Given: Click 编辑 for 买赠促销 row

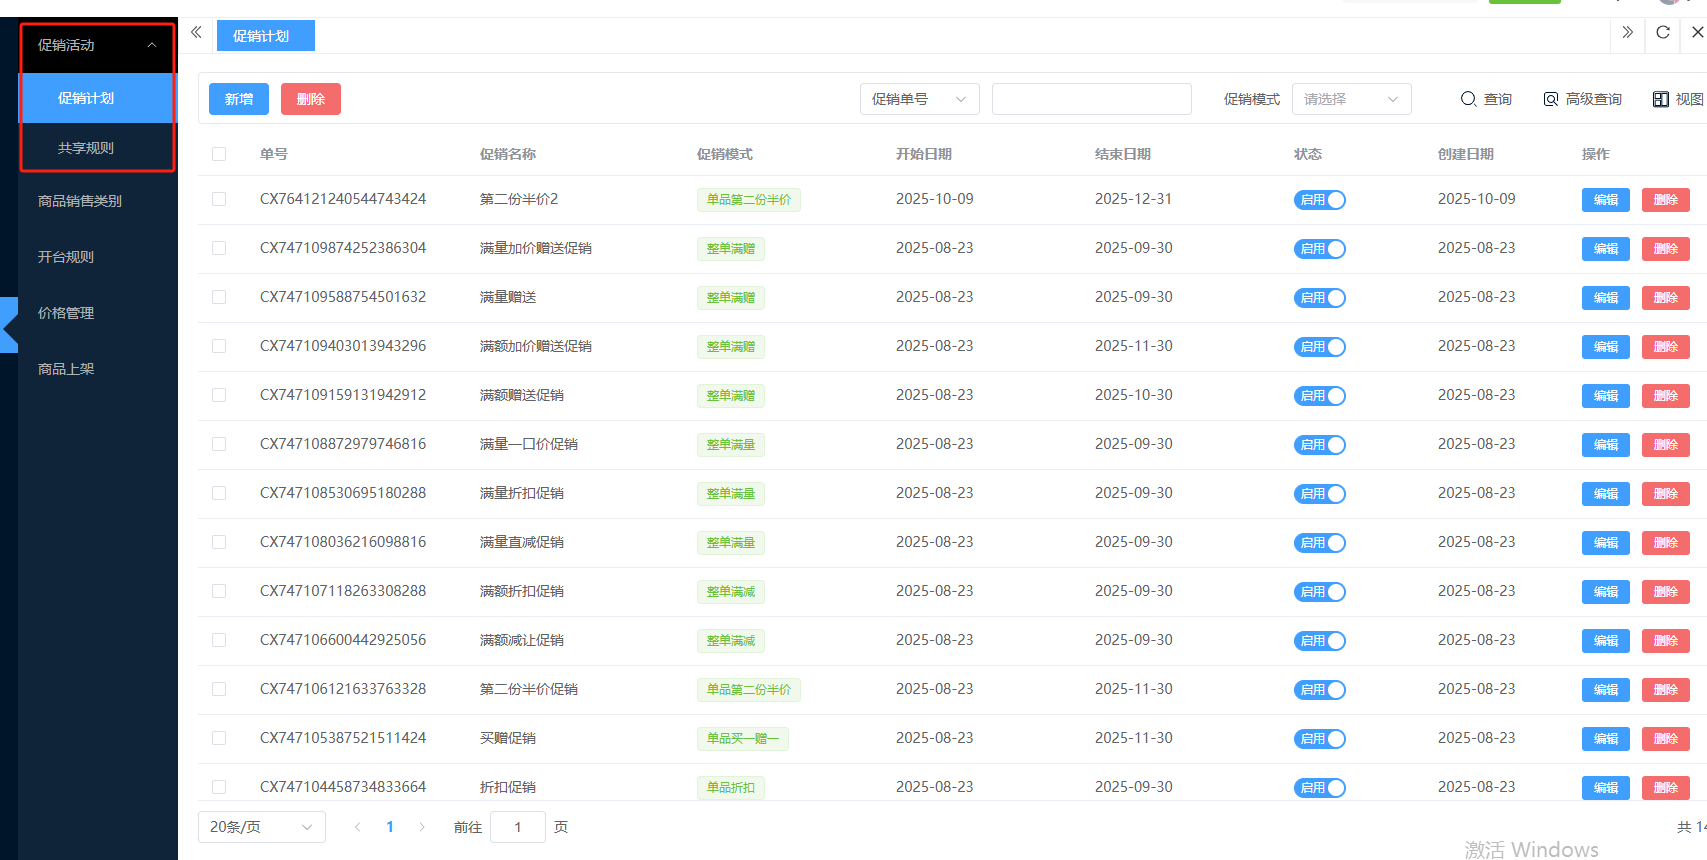Looking at the screenshot, I should [x=1605, y=739].
